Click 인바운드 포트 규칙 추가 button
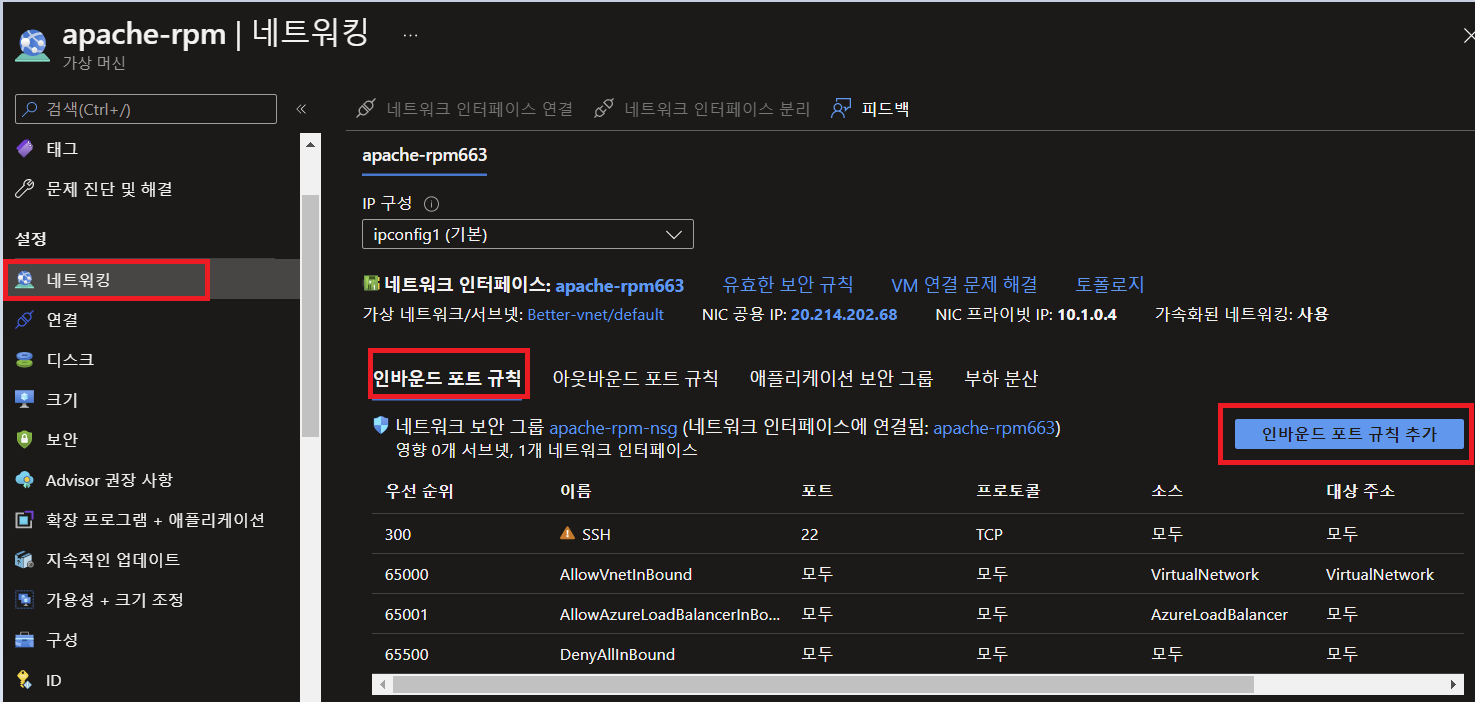The height and width of the screenshot is (702, 1475). click(1349, 434)
